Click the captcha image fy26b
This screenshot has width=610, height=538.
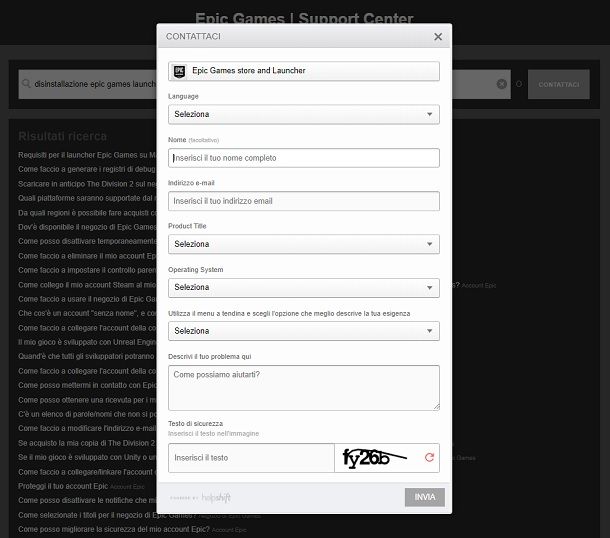coord(374,458)
